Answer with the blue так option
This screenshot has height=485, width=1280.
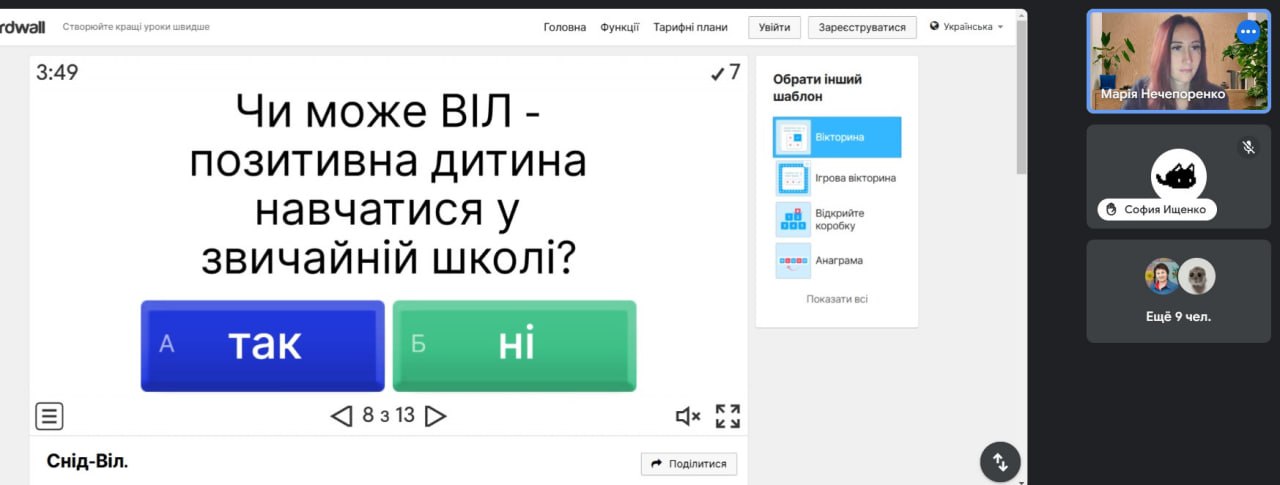[262, 345]
